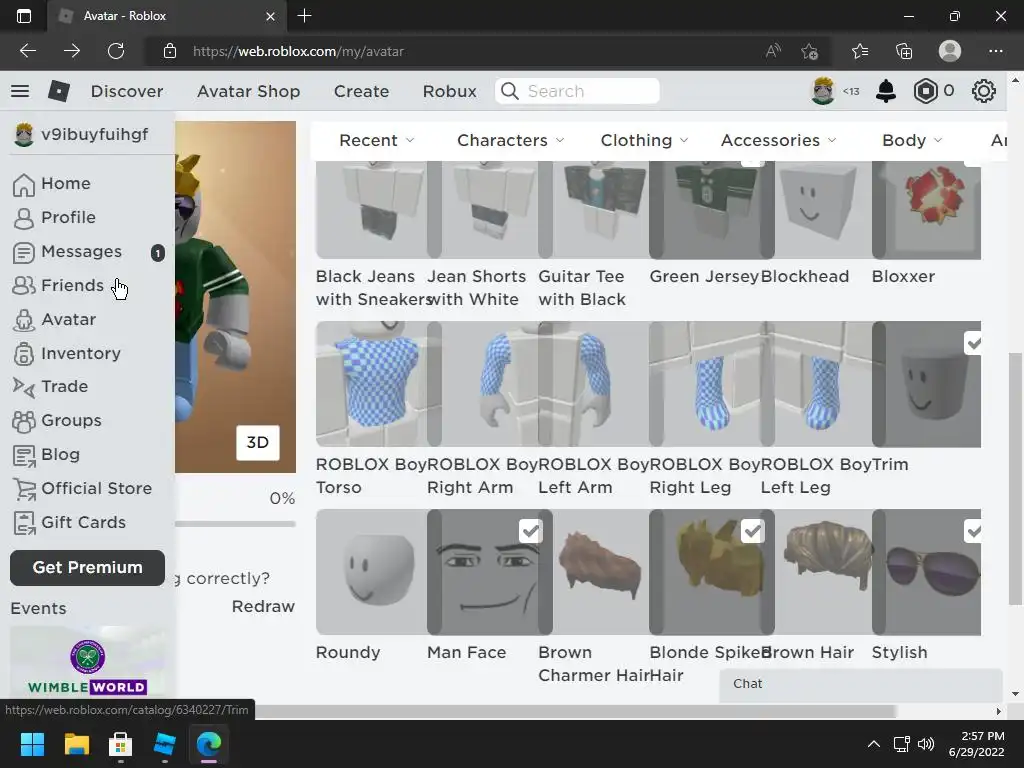Click the Get Premium button
This screenshot has width=1024, height=768.
tap(88, 568)
